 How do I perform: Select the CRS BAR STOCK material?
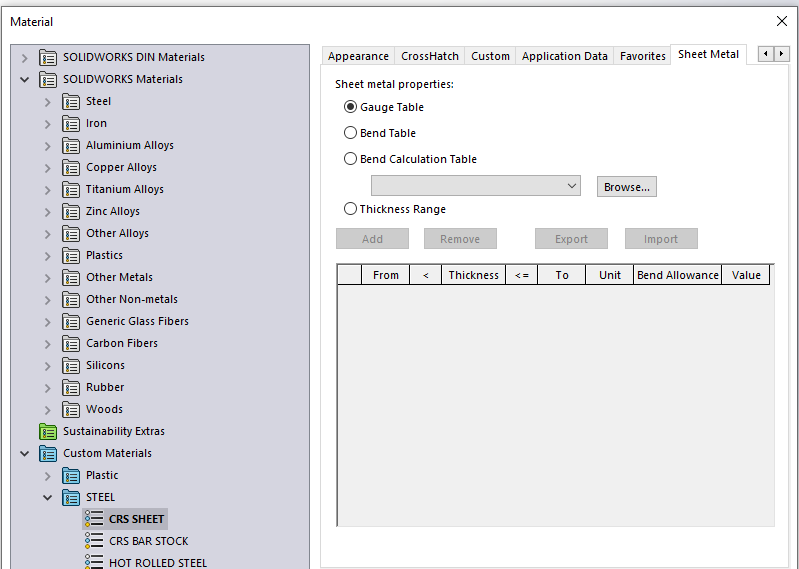(148, 541)
